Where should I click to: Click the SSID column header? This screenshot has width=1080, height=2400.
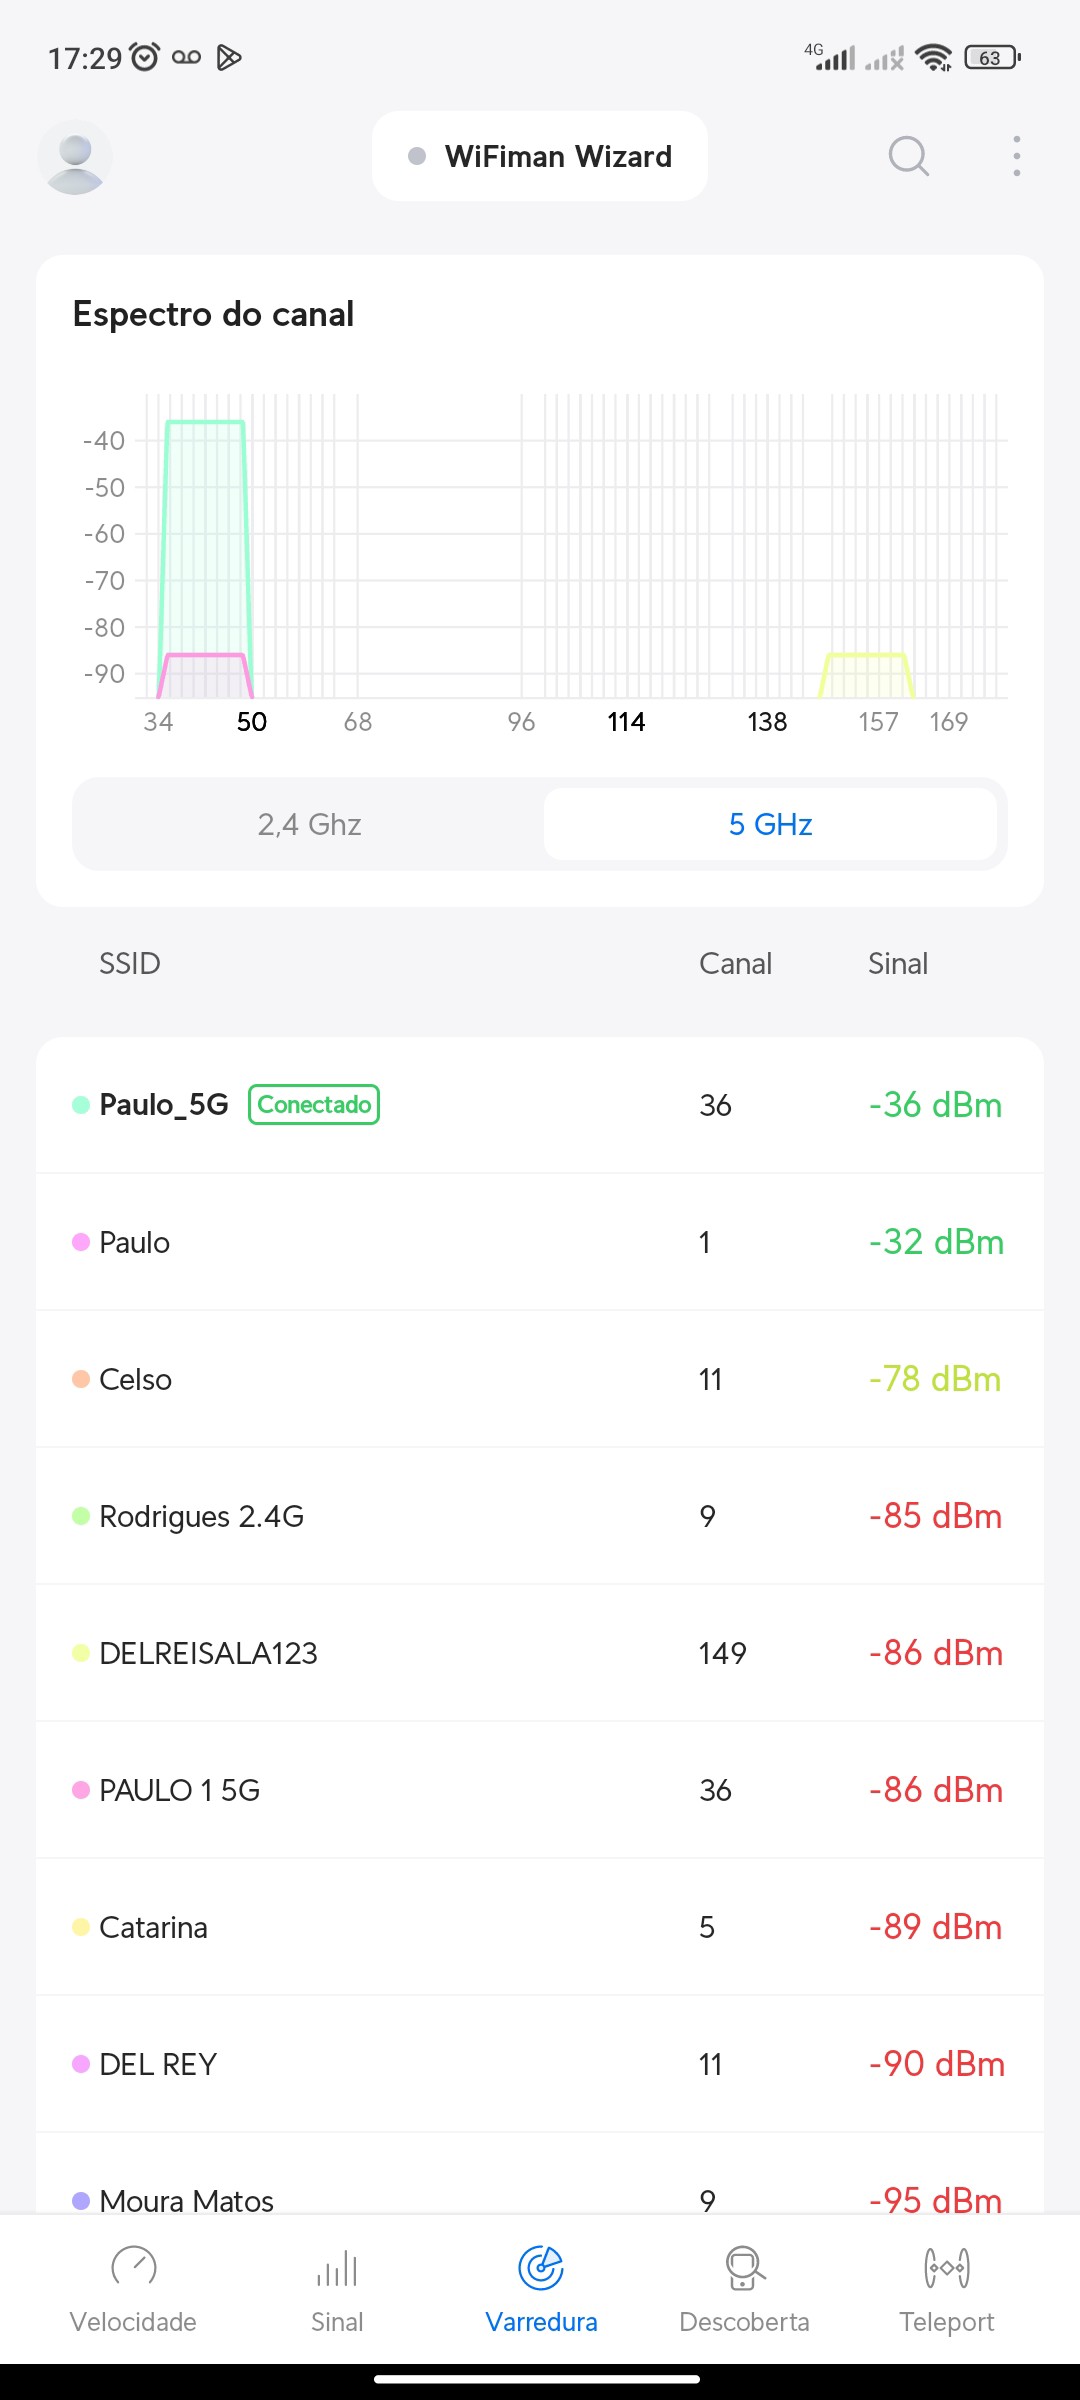point(130,964)
